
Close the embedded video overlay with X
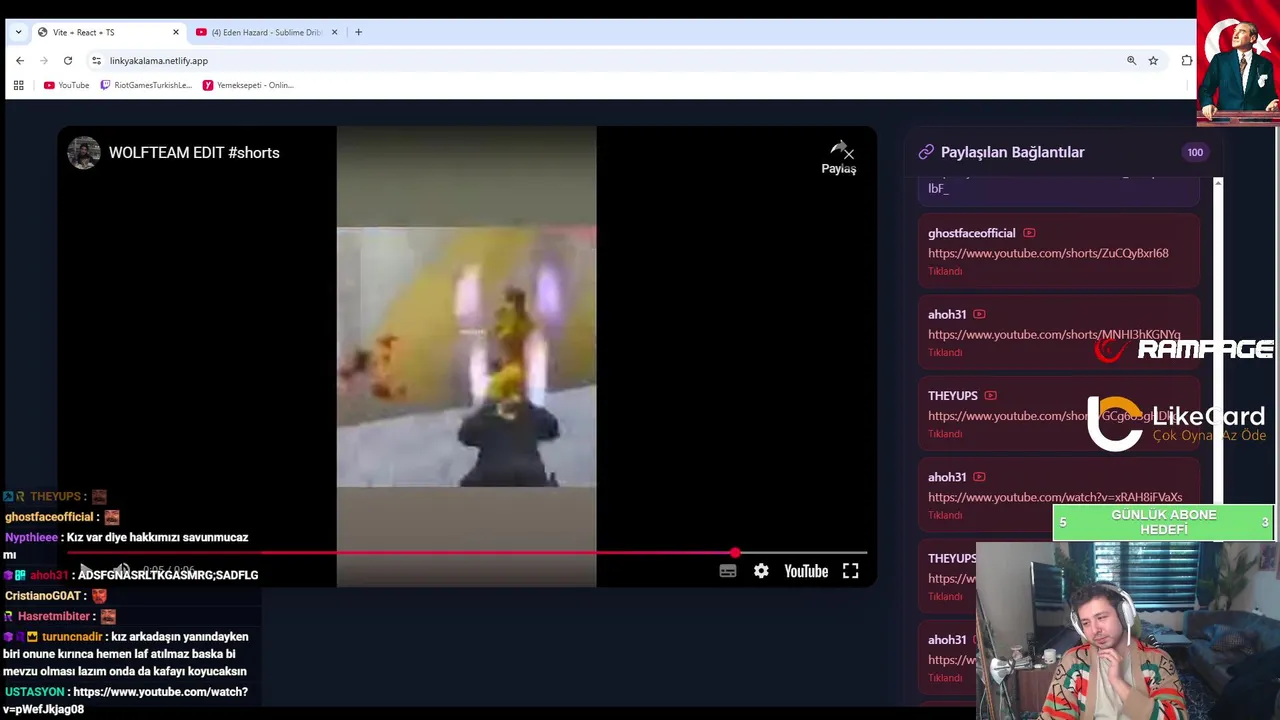click(x=848, y=153)
